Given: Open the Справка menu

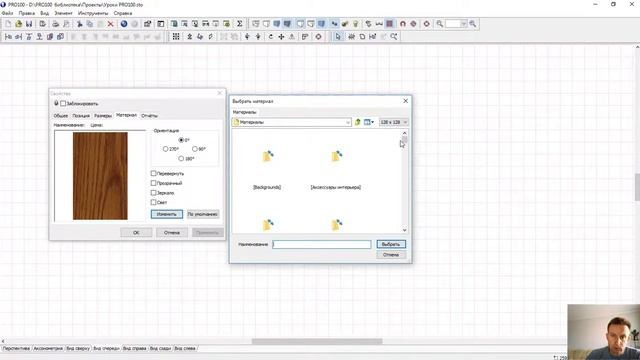Looking at the screenshot, I should click(x=123, y=13).
